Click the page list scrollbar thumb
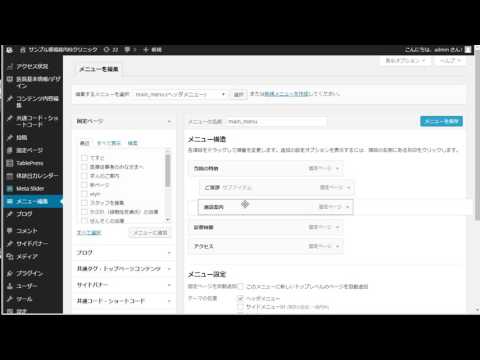This screenshot has height=360, width=480. (x=168, y=170)
